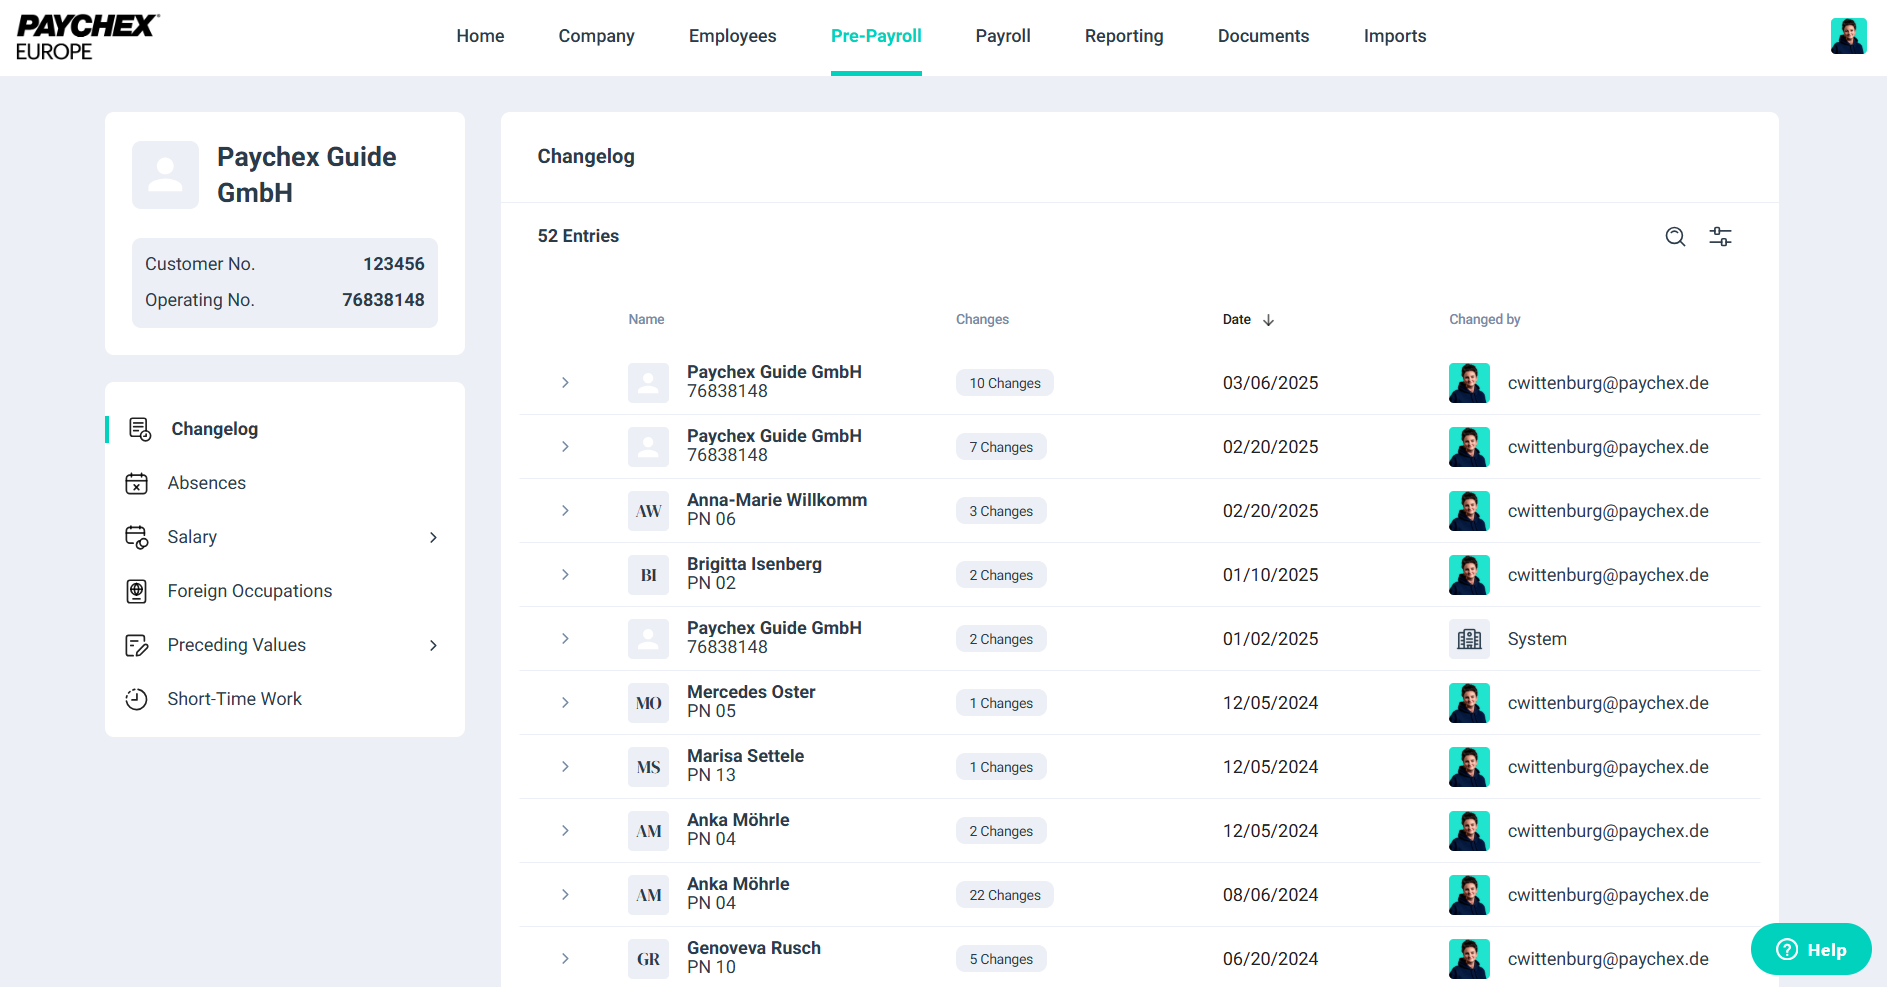1887x987 pixels.
Task: Click the Help button
Action: pyautogui.click(x=1810, y=950)
